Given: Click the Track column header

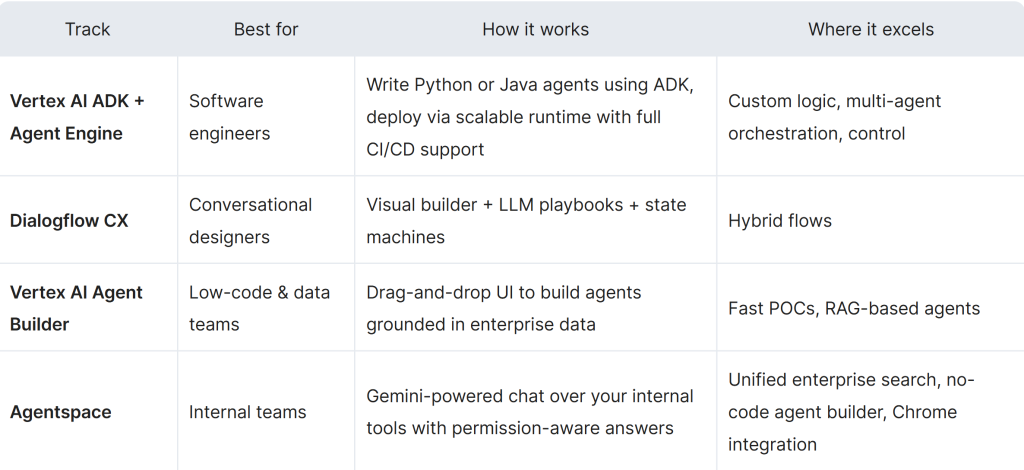Looking at the screenshot, I should point(88,29).
